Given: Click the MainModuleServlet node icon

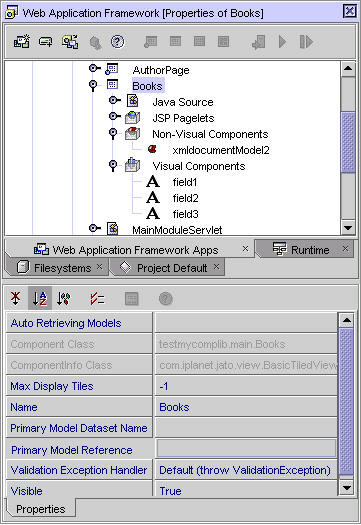Looking at the screenshot, I should click(113, 229).
